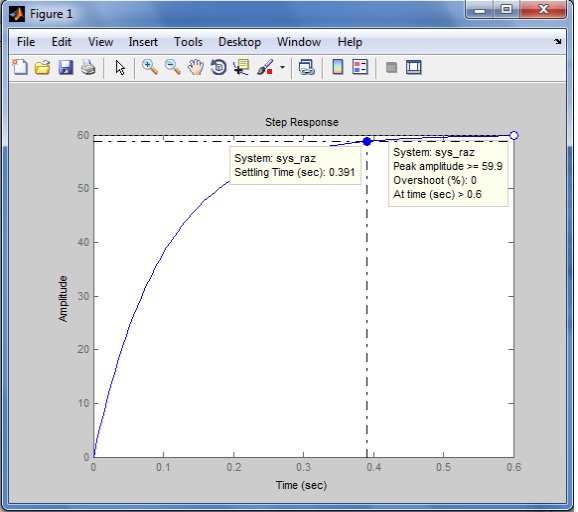Screen dimensions: 578x512
Task: Select the Rotate 3D tool
Action: [x=219, y=67]
